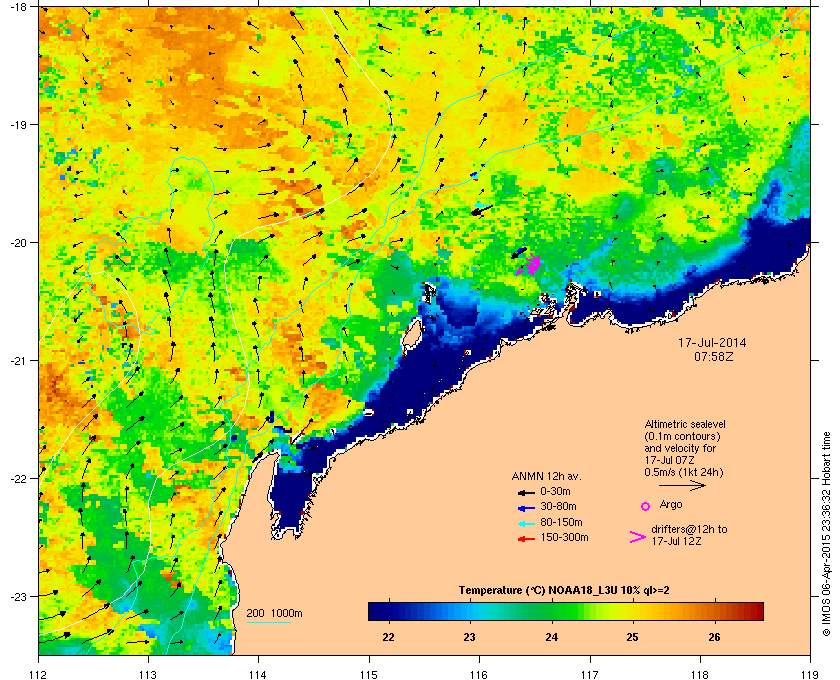
Task: Click the latitude axis label -21
Action: point(18,361)
